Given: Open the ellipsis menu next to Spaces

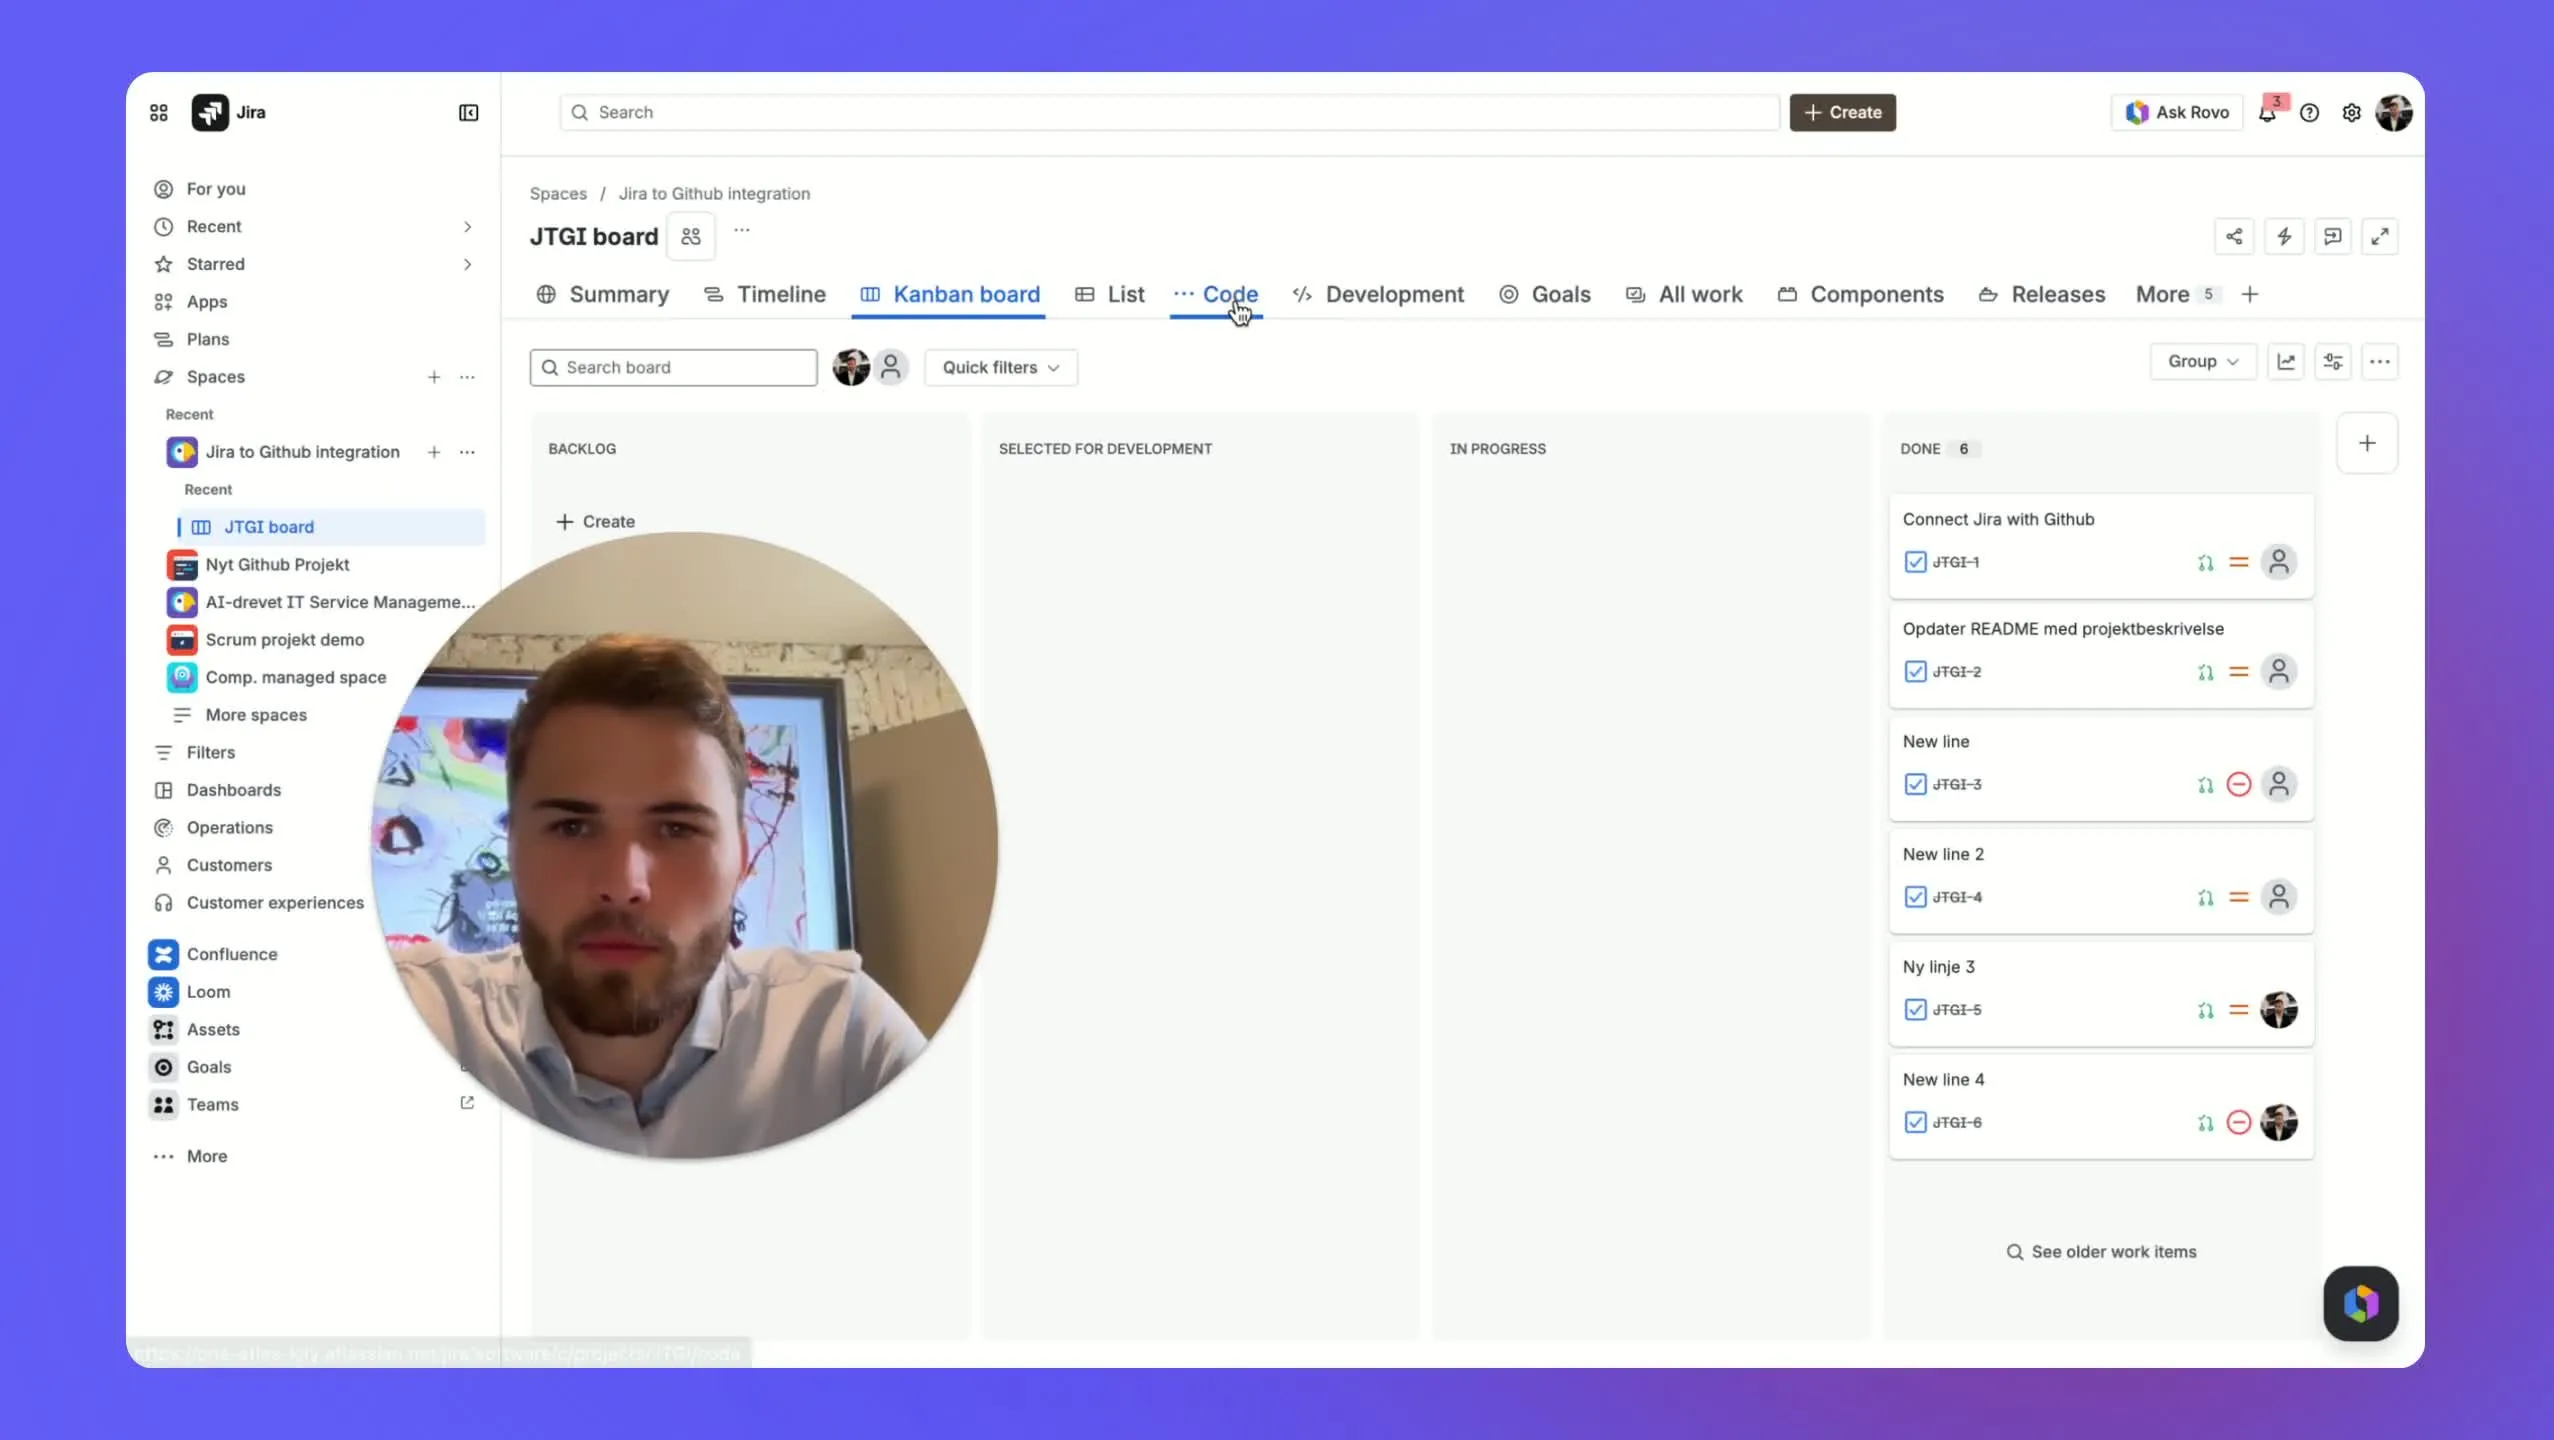Looking at the screenshot, I should pos(467,377).
